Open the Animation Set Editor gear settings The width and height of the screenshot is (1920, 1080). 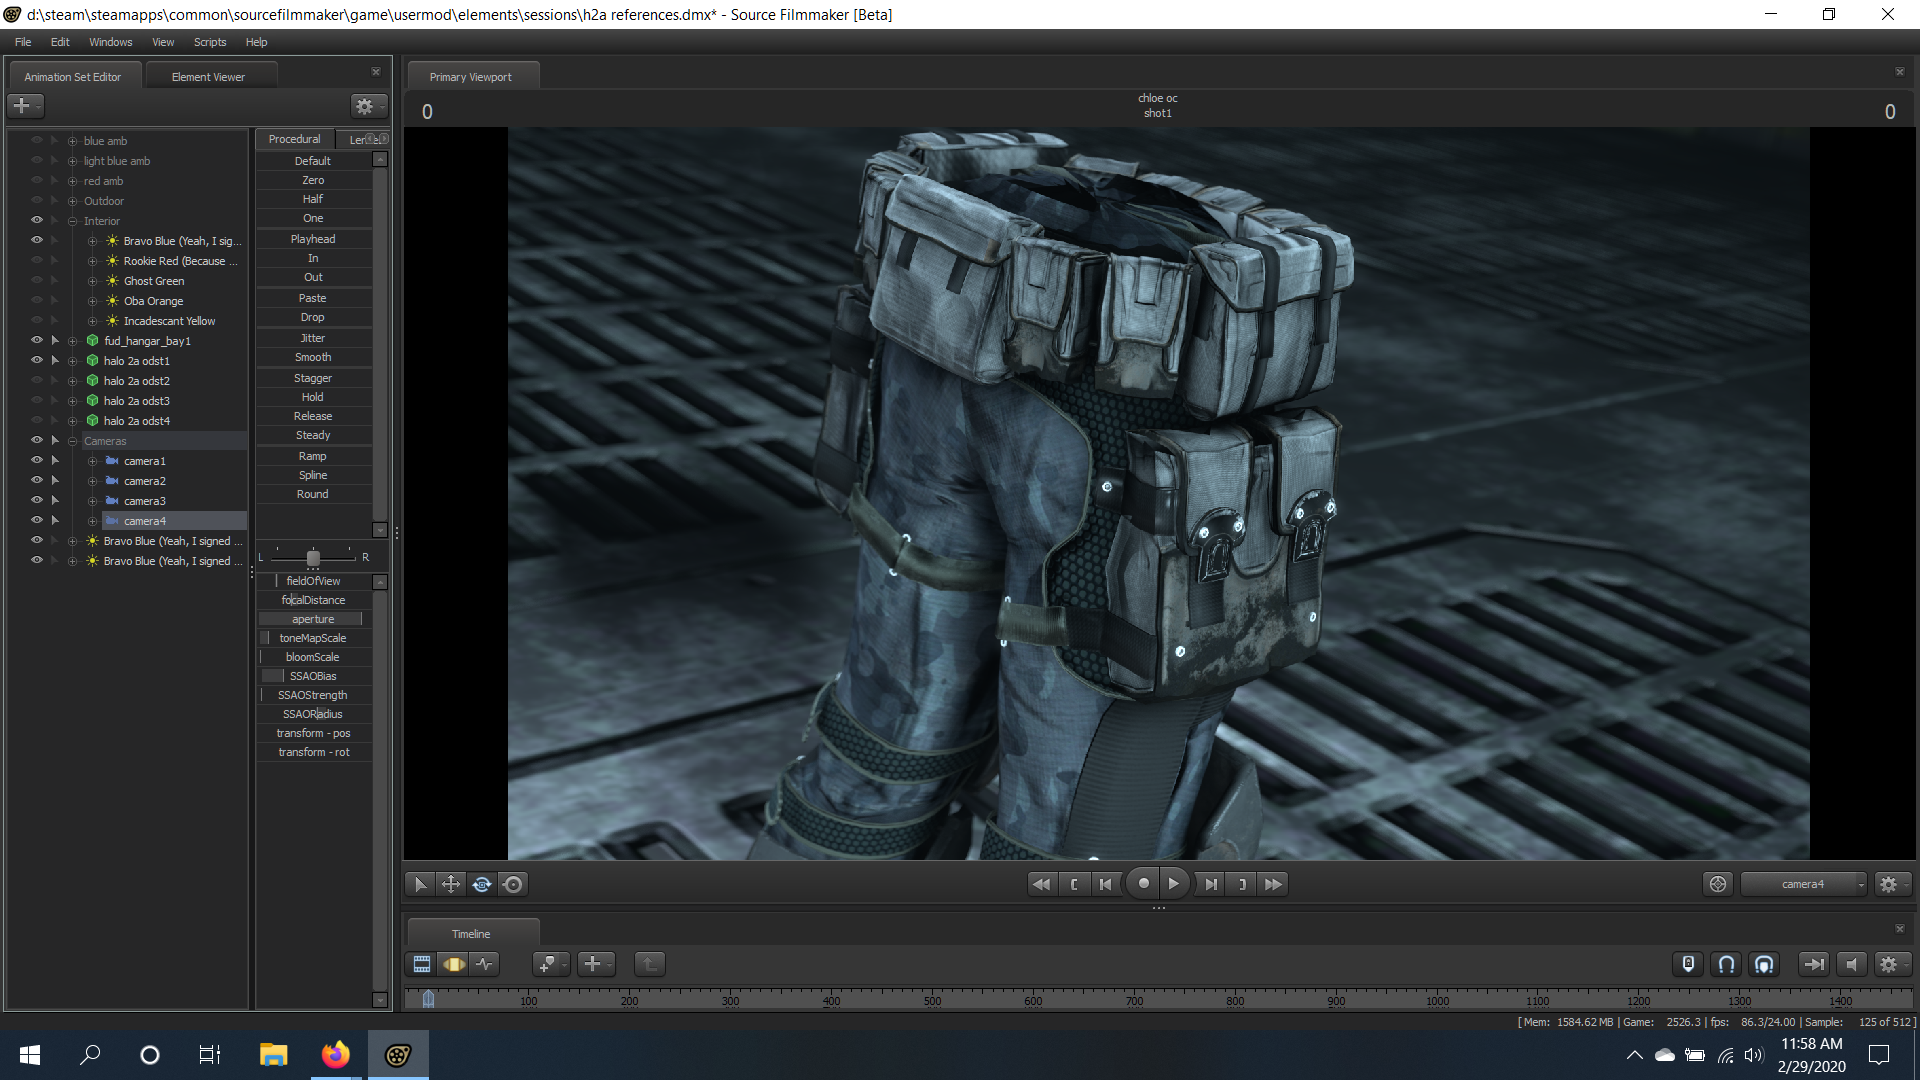[x=367, y=105]
